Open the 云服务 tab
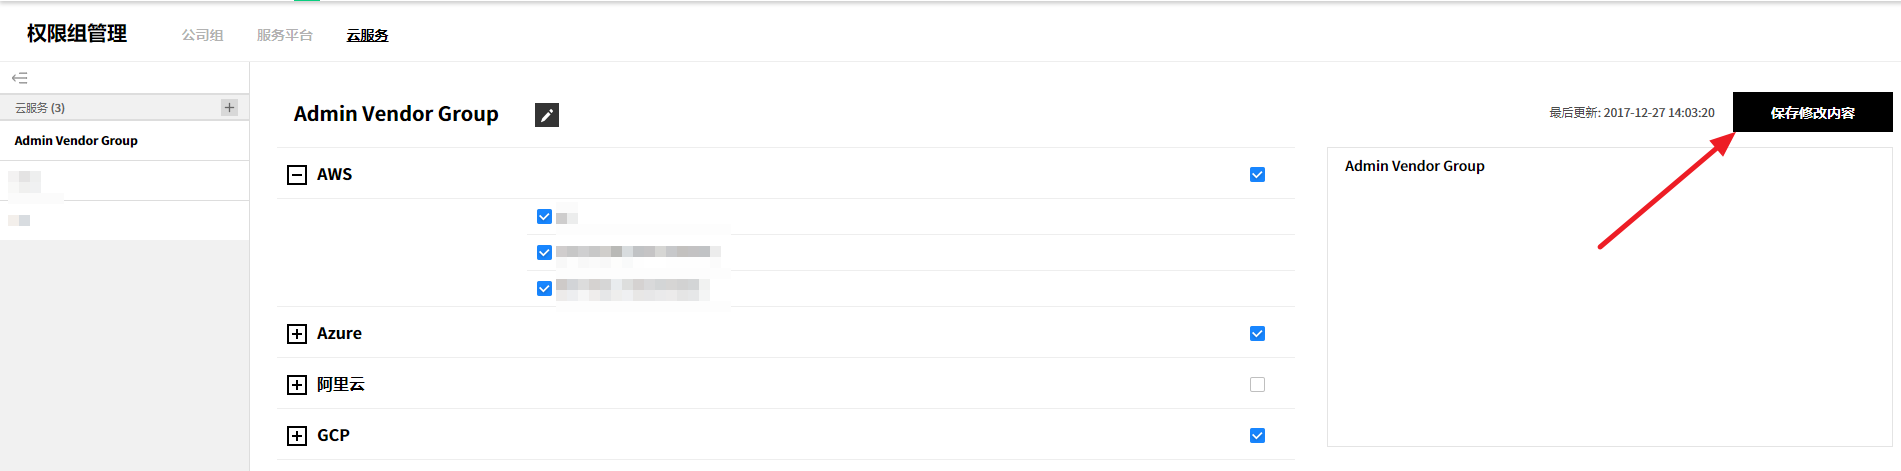Screen dimensions: 1901x471 click(x=367, y=35)
